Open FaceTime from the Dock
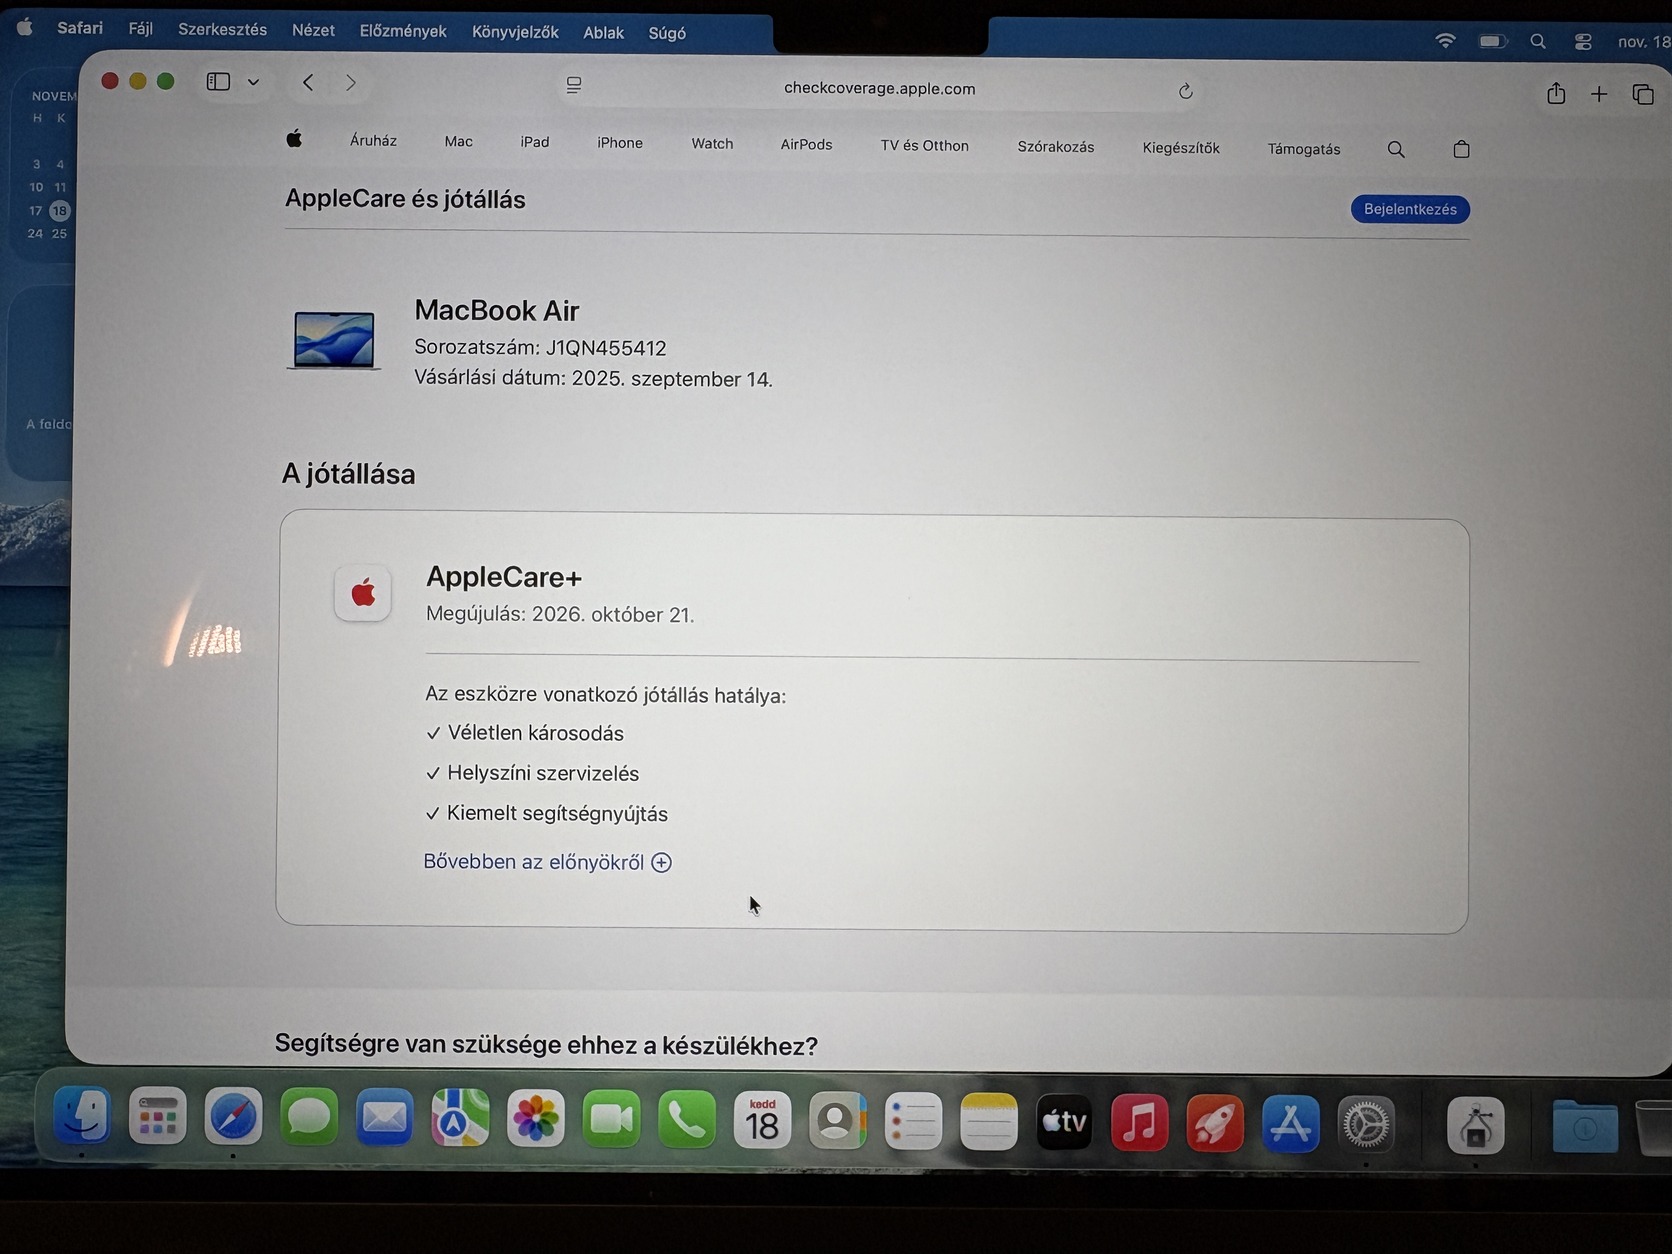1672x1254 pixels. 611,1119
